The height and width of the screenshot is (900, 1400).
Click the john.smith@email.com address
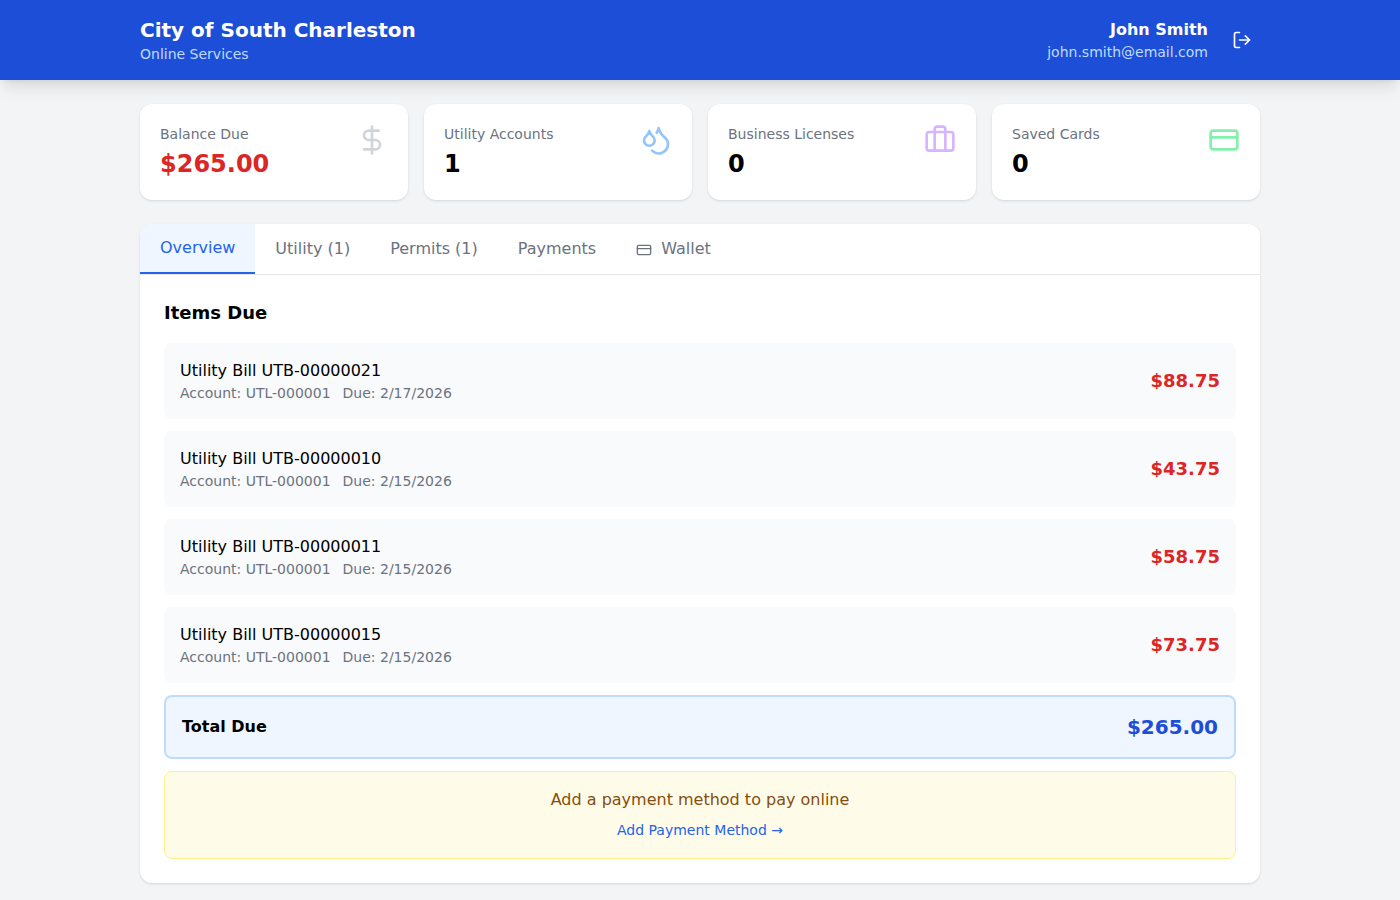tap(1127, 51)
